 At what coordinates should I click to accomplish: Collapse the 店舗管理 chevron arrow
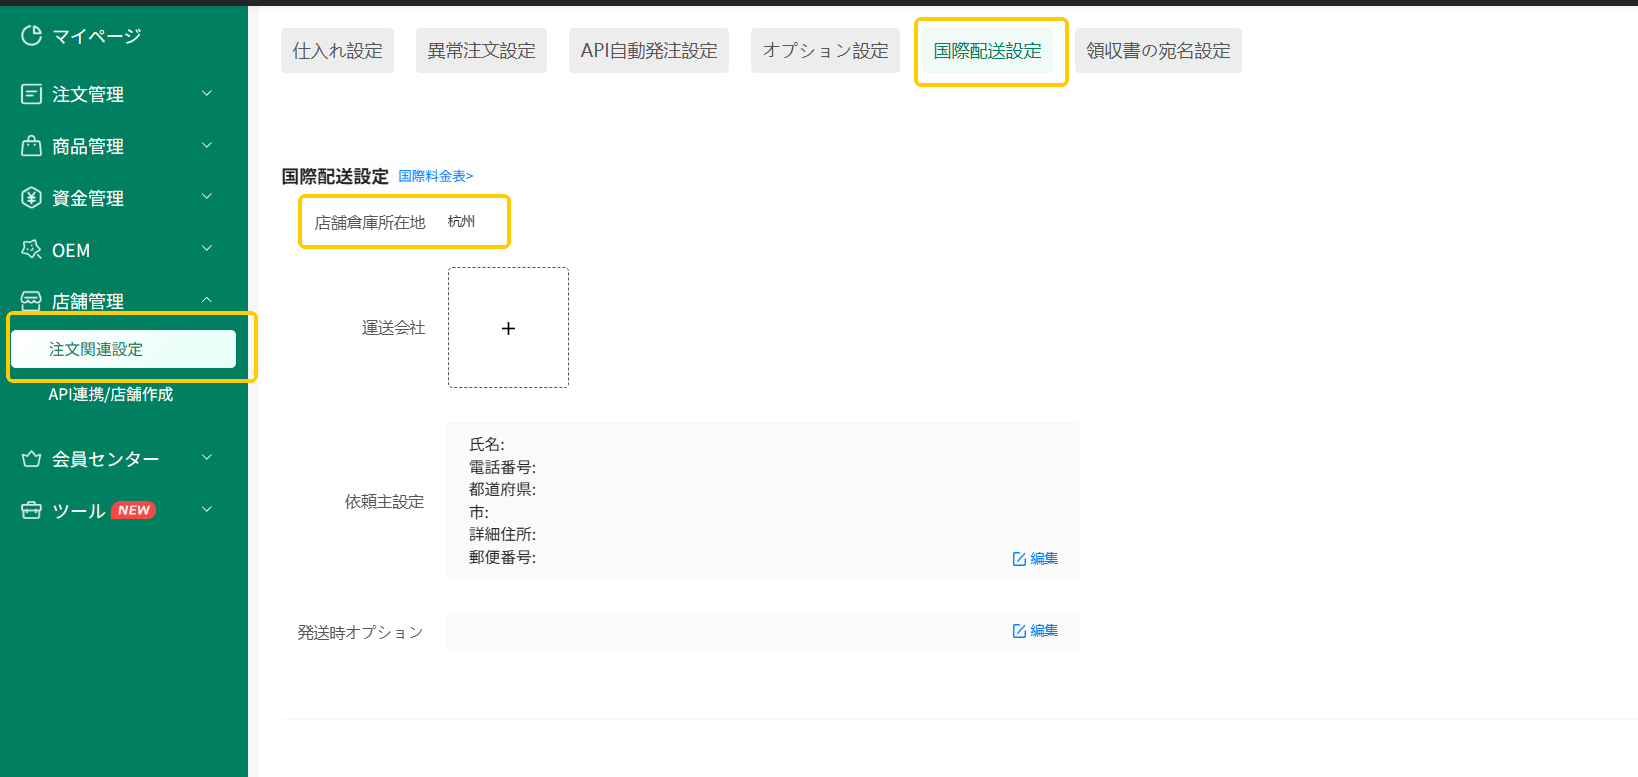coord(207,300)
